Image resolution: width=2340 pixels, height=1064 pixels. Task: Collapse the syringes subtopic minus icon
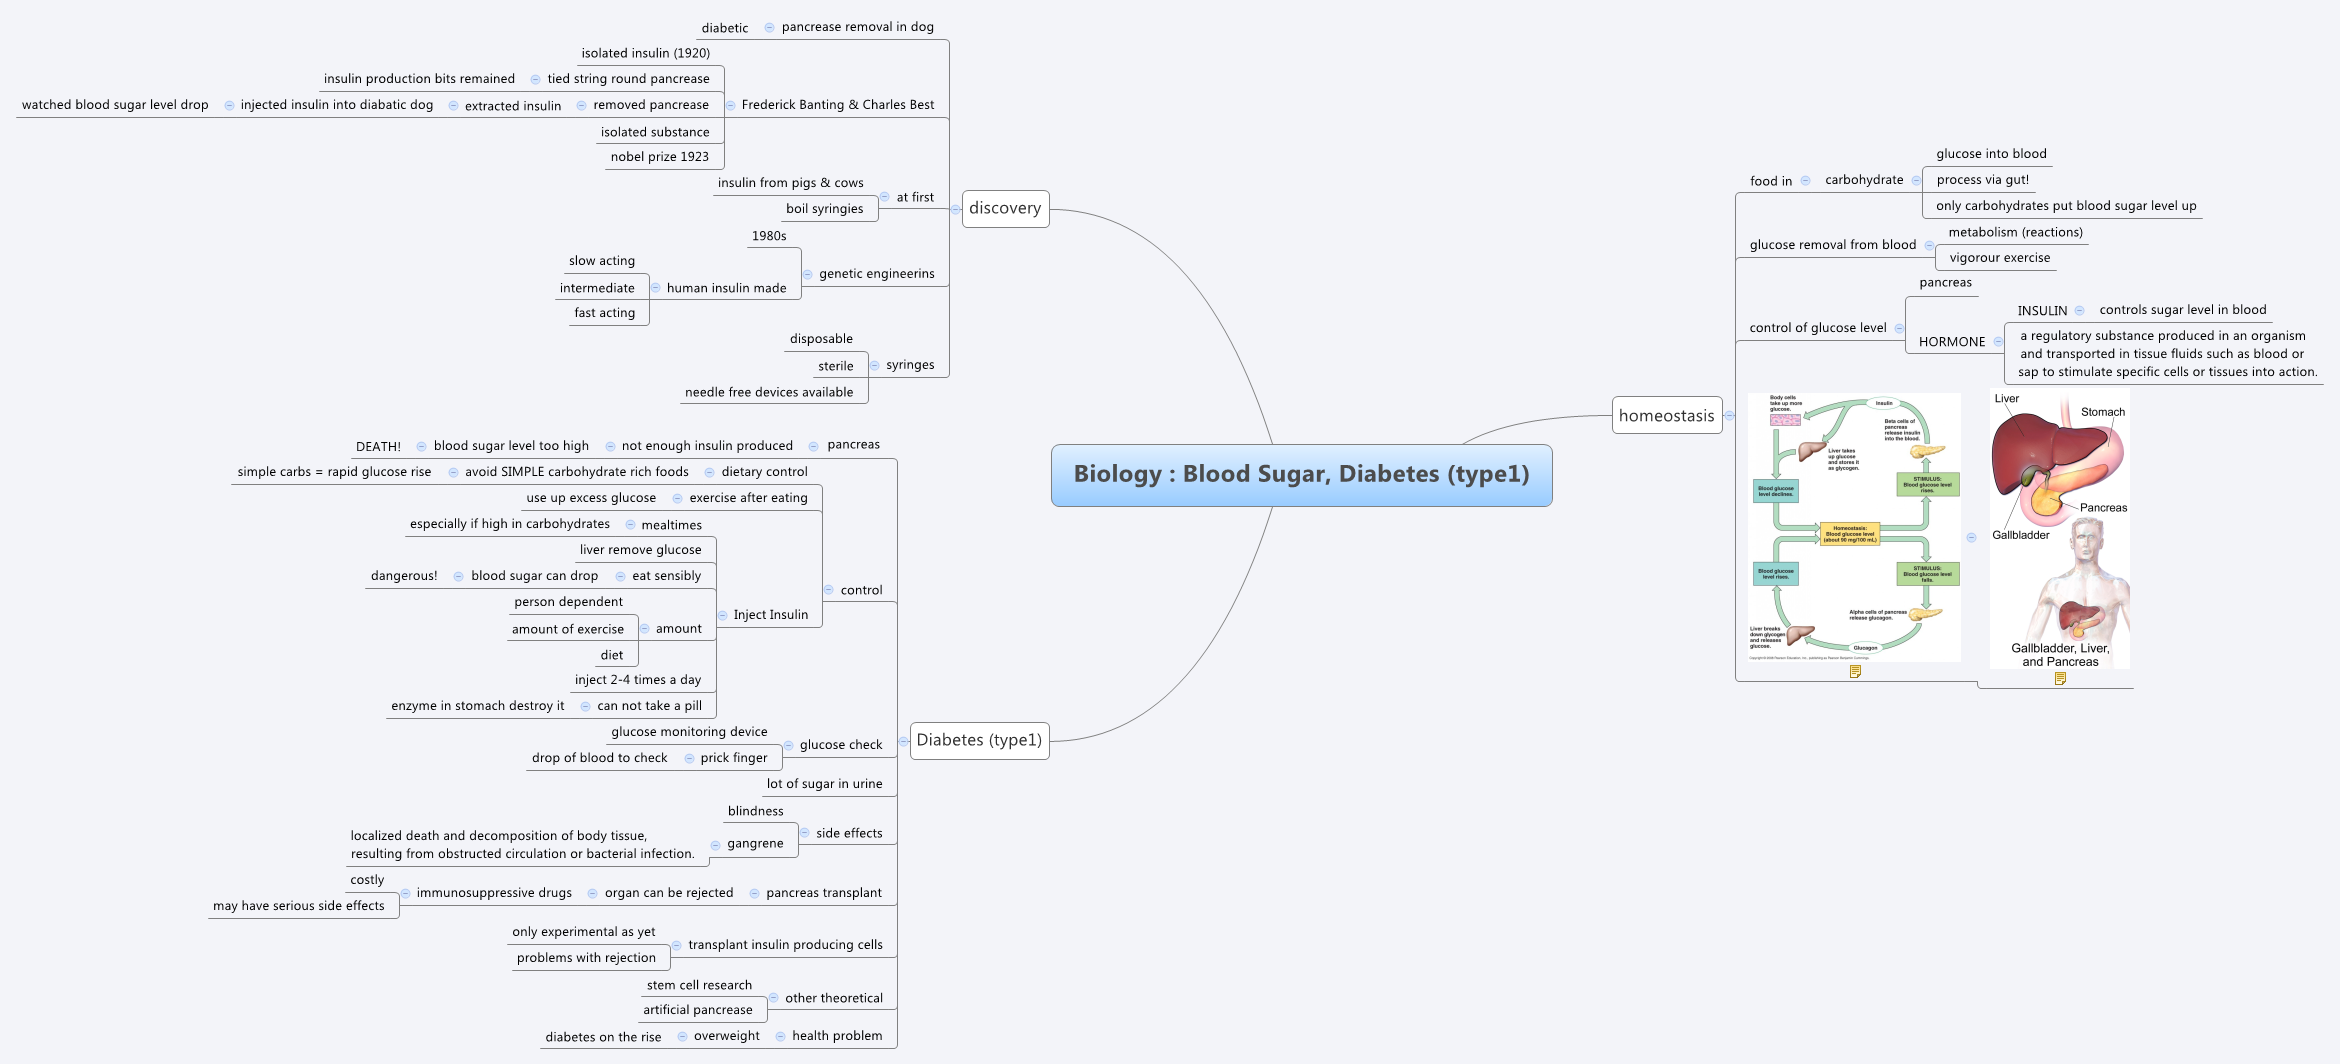coord(874,365)
